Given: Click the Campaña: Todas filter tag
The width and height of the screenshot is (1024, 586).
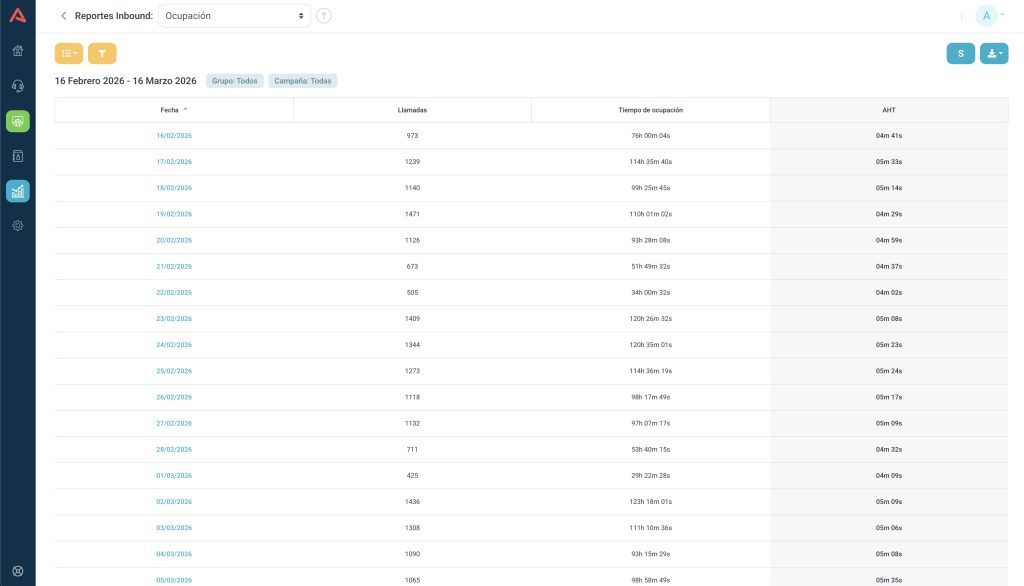Looking at the screenshot, I should point(303,81).
